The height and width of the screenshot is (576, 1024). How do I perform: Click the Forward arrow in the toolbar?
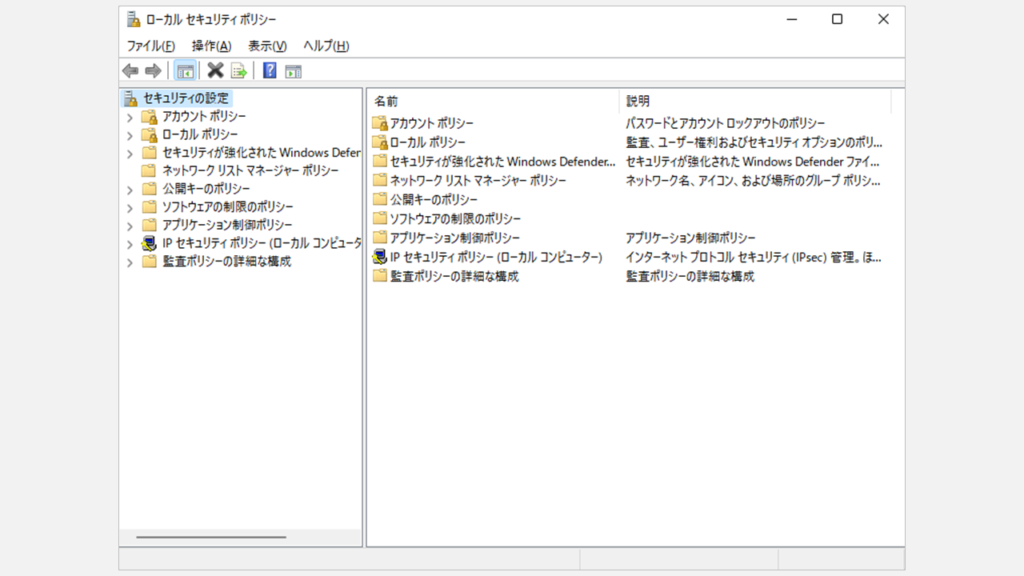[153, 71]
